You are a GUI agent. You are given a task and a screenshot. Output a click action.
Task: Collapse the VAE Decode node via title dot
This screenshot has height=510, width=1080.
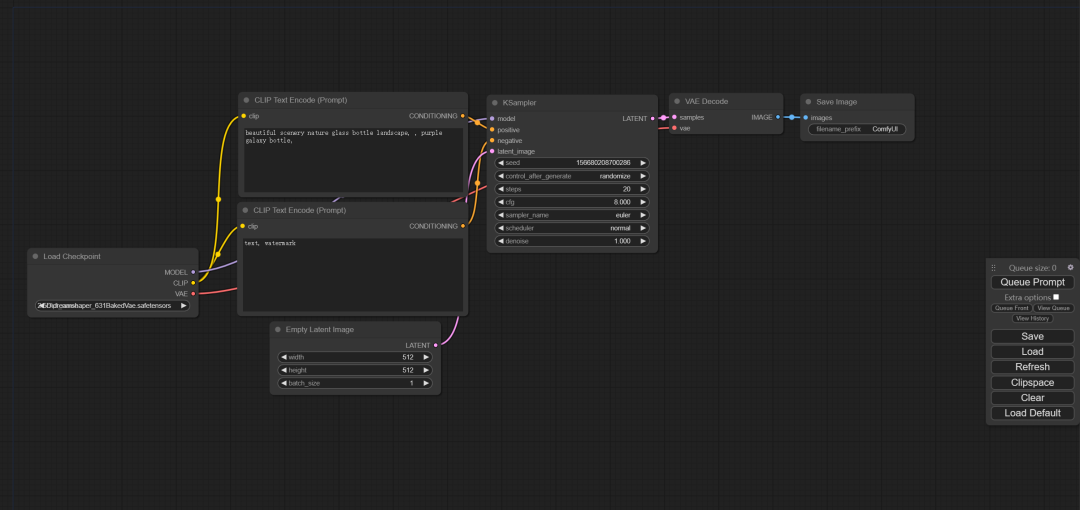tap(677, 101)
